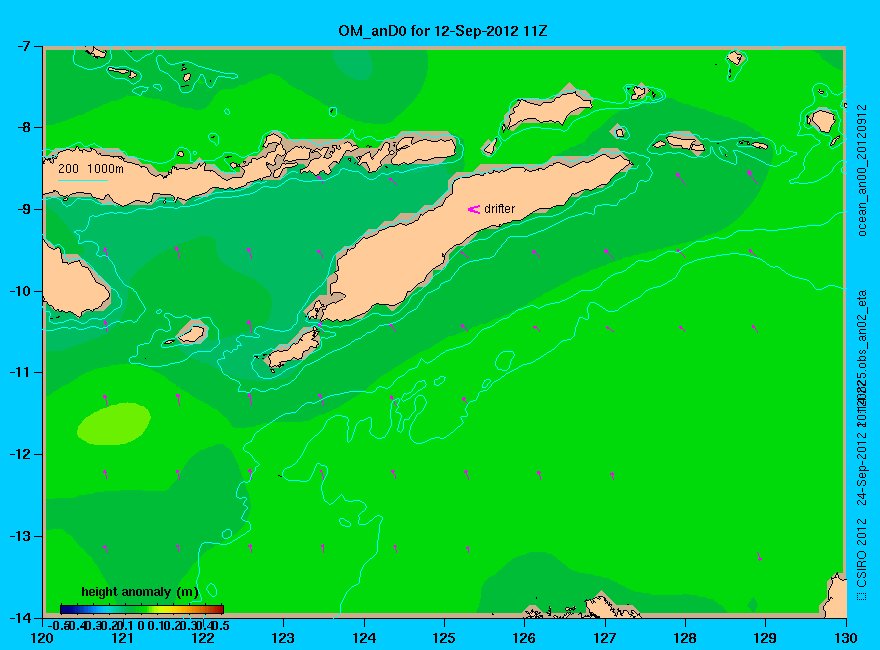Click the magenta drifter arrow marker
880x650 pixels.
click(x=474, y=209)
